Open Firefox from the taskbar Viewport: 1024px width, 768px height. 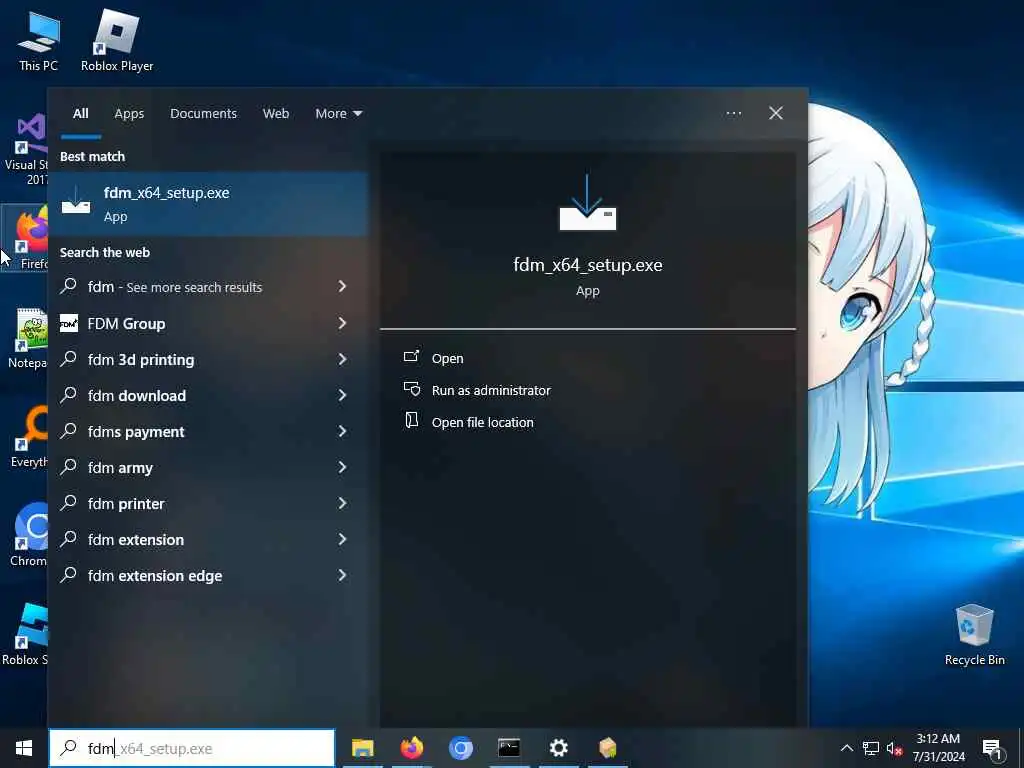[412, 748]
